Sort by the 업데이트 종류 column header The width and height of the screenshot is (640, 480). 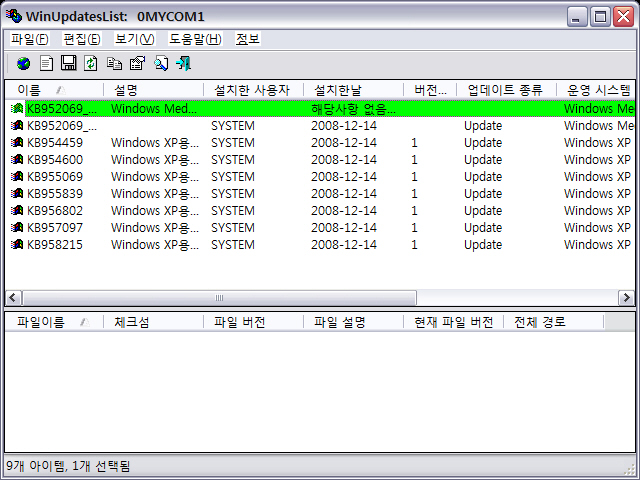pyautogui.click(x=506, y=89)
